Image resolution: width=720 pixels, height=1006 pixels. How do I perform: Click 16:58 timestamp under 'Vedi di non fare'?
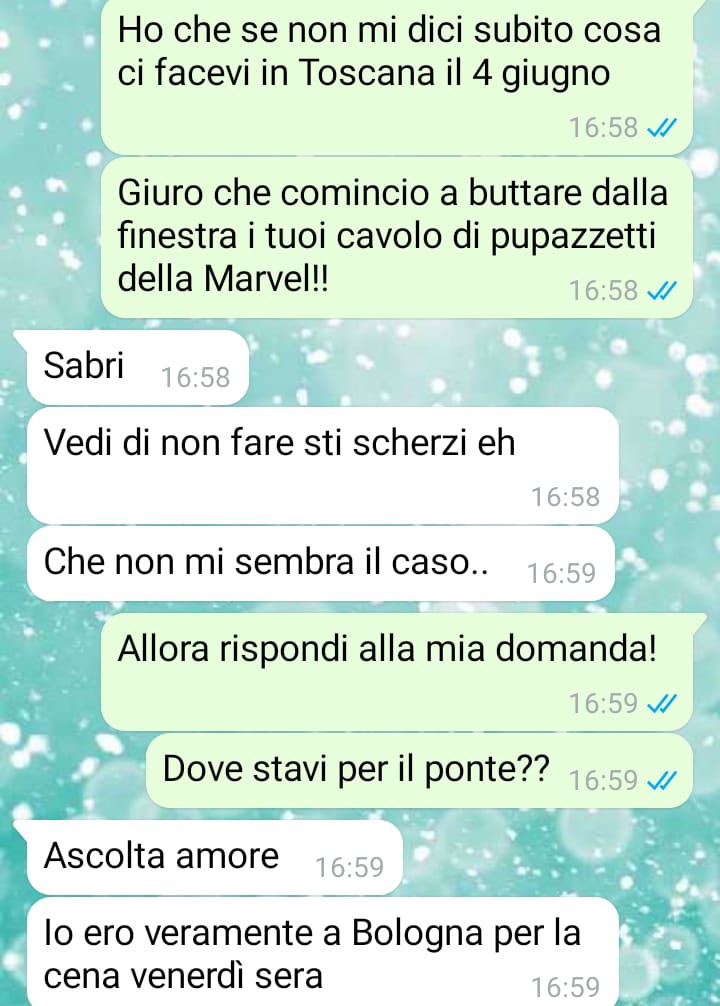565,497
